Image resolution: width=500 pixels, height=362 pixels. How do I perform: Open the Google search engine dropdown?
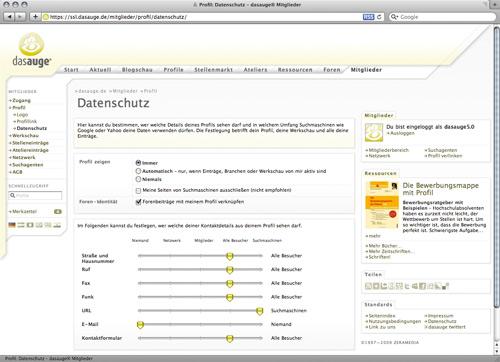click(394, 17)
